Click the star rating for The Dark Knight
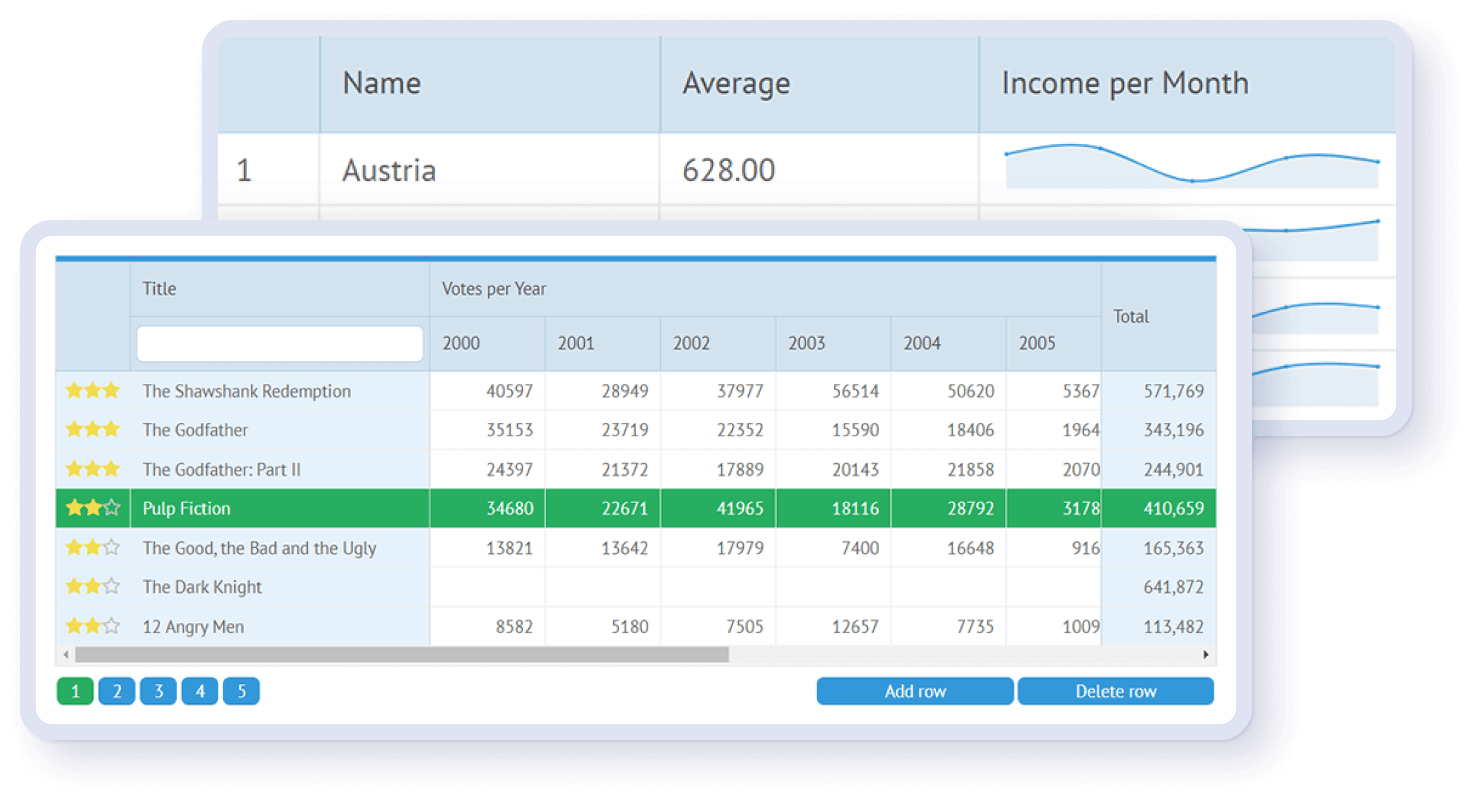The width and height of the screenshot is (1472, 800). coord(92,587)
